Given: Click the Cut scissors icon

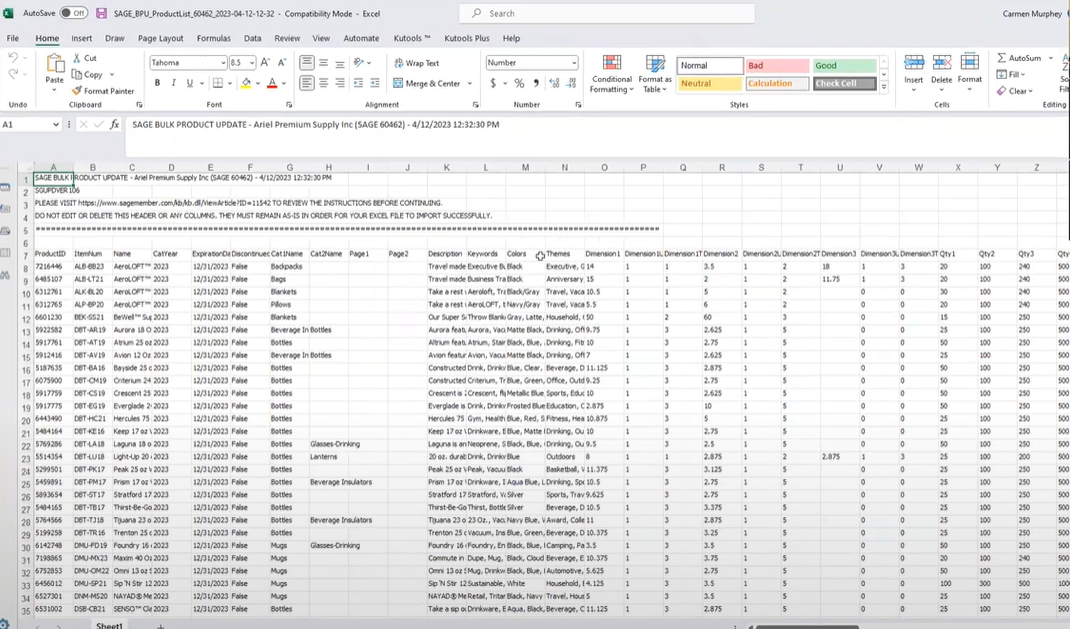Looking at the screenshot, I should (x=77, y=58).
